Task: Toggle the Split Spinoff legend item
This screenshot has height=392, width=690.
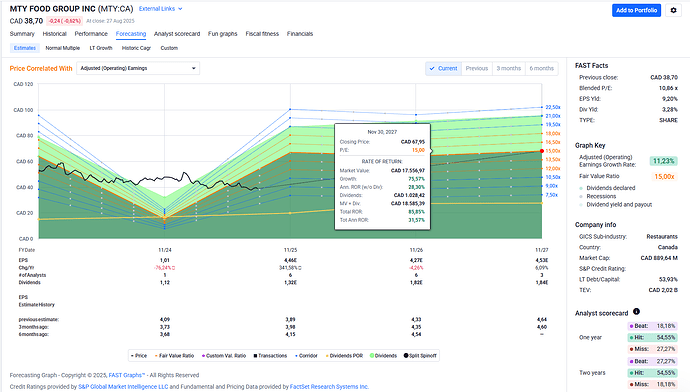Action: pyautogui.click(x=420, y=355)
